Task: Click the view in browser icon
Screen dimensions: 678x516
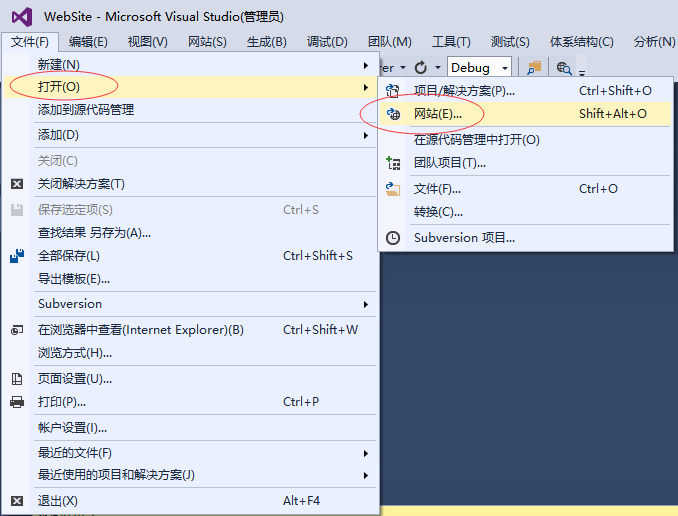Action: (17, 330)
